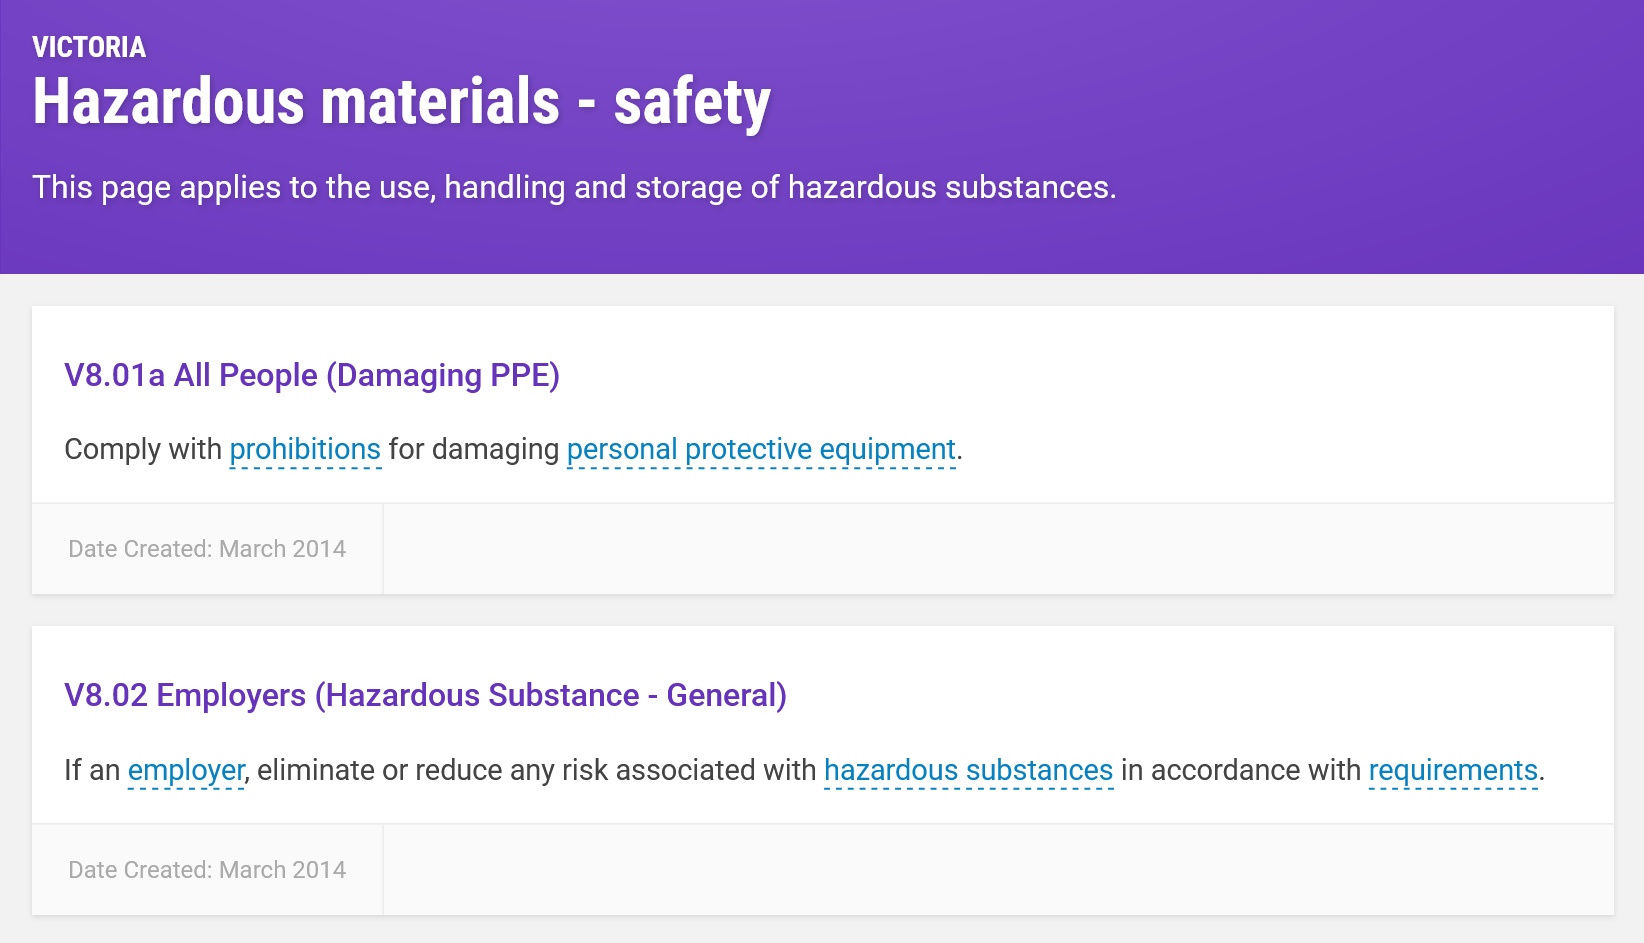Click the V8.01a card's empty footer area

[x=998, y=549]
